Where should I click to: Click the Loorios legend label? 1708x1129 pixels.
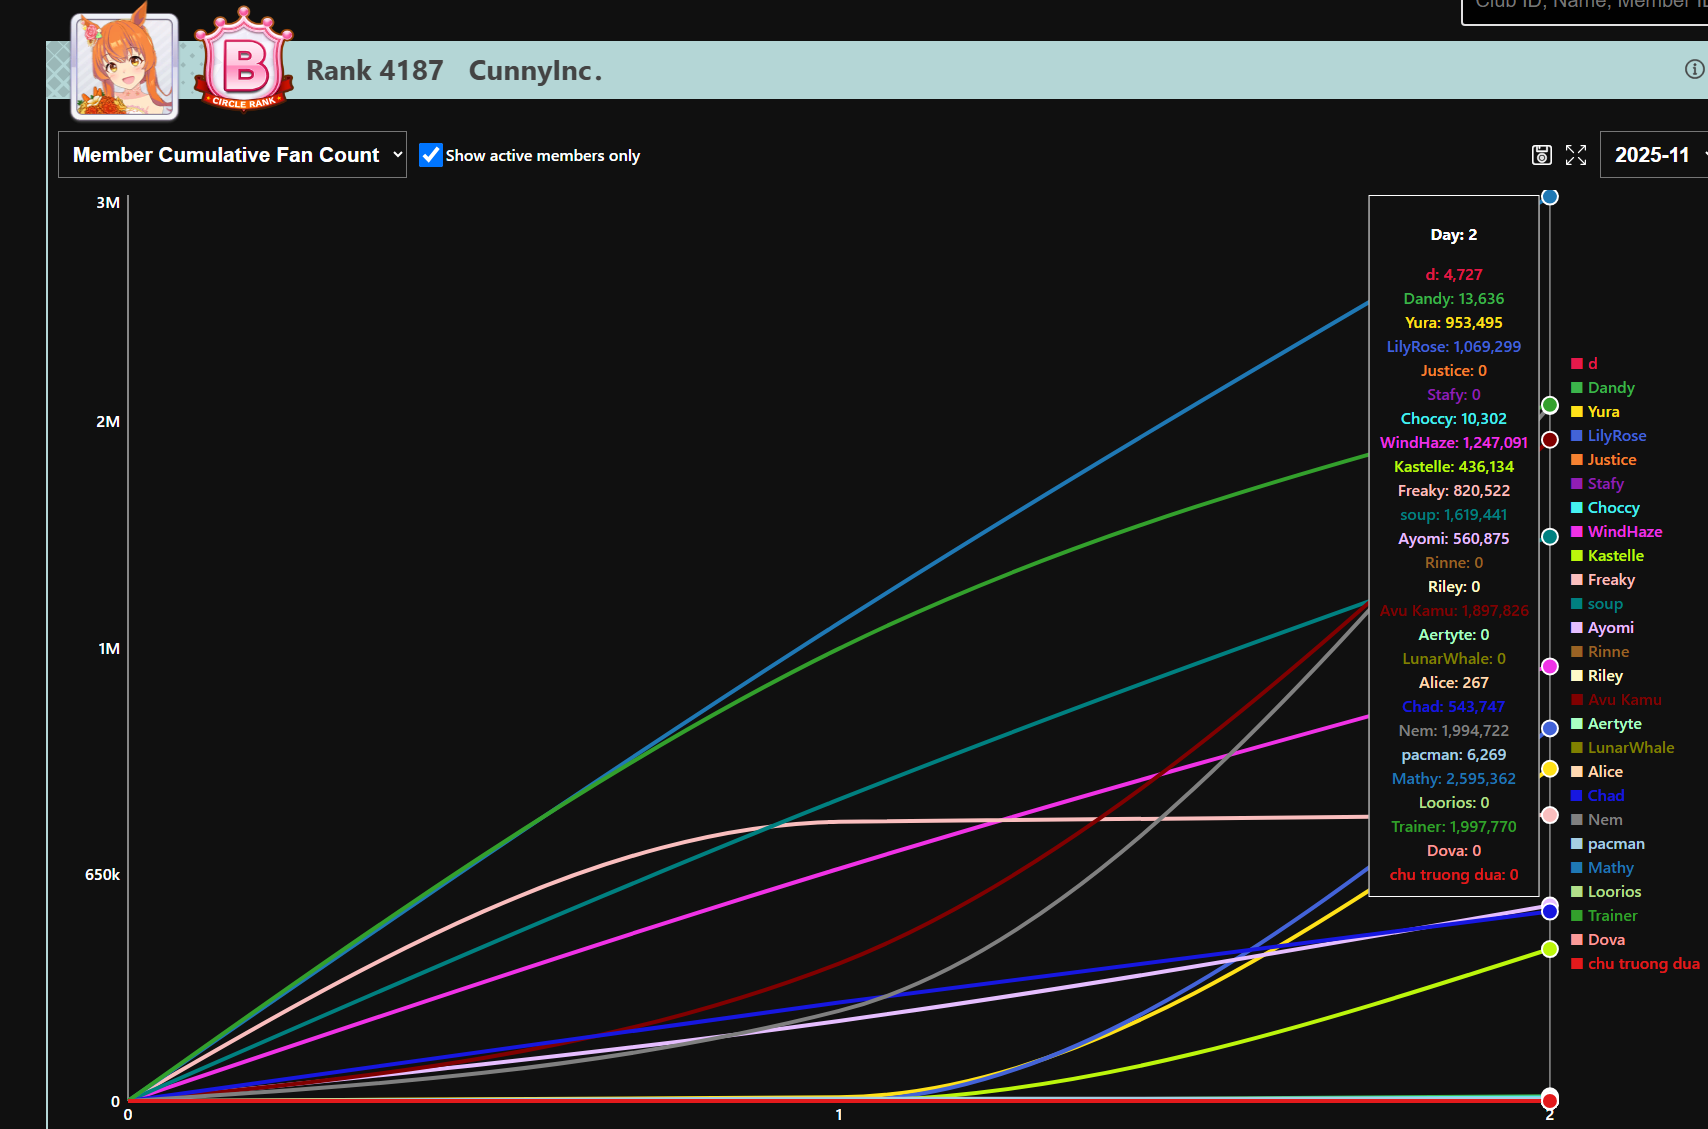(1615, 892)
